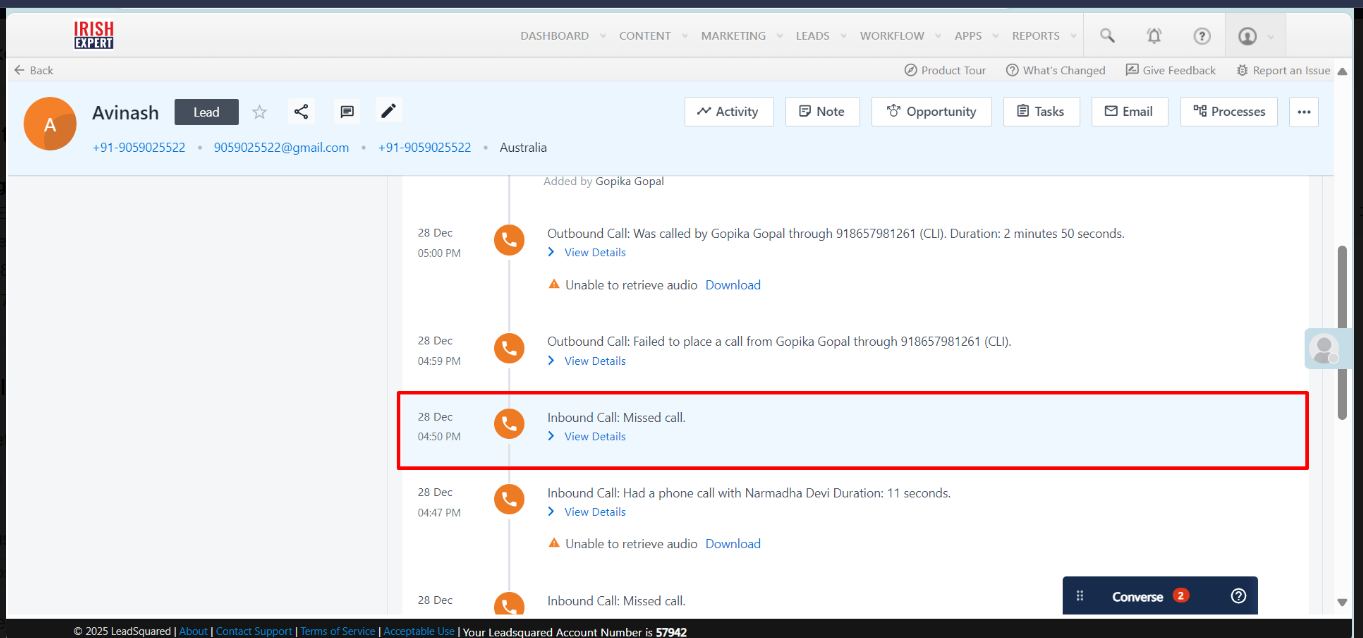Click the Converse unread badge 2
The height and width of the screenshot is (638, 1363).
point(1181,595)
